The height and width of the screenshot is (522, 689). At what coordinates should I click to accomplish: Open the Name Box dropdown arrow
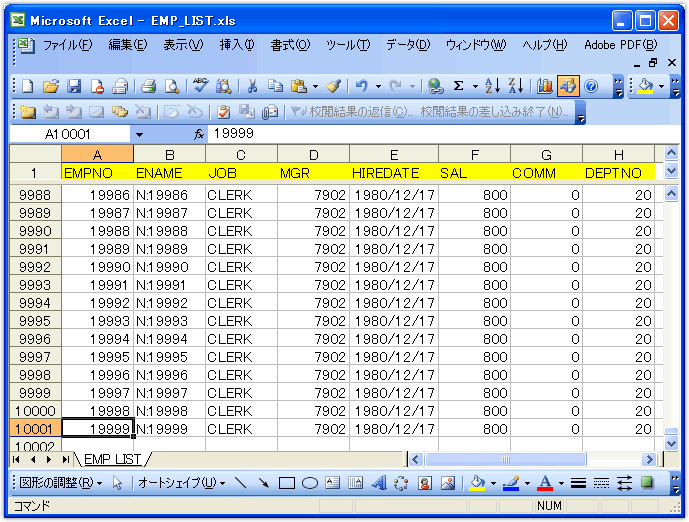point(139,134)
